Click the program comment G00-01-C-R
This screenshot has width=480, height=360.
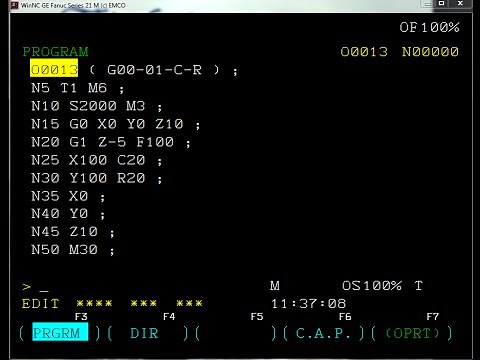(154, 70)
